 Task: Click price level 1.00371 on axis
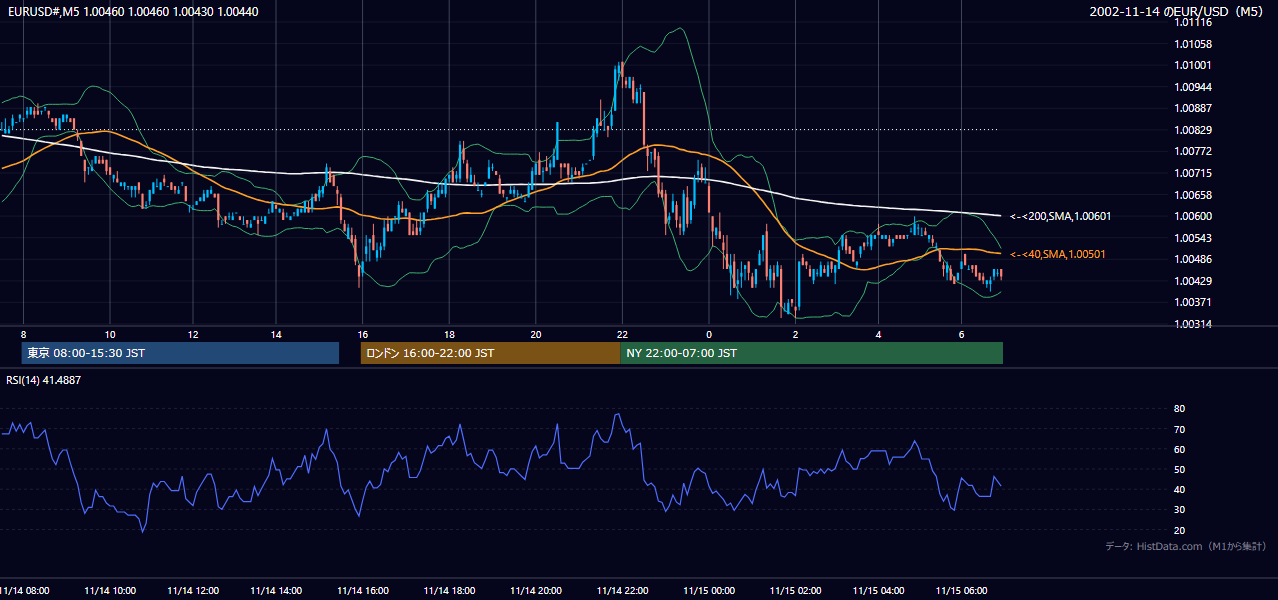1194,302
